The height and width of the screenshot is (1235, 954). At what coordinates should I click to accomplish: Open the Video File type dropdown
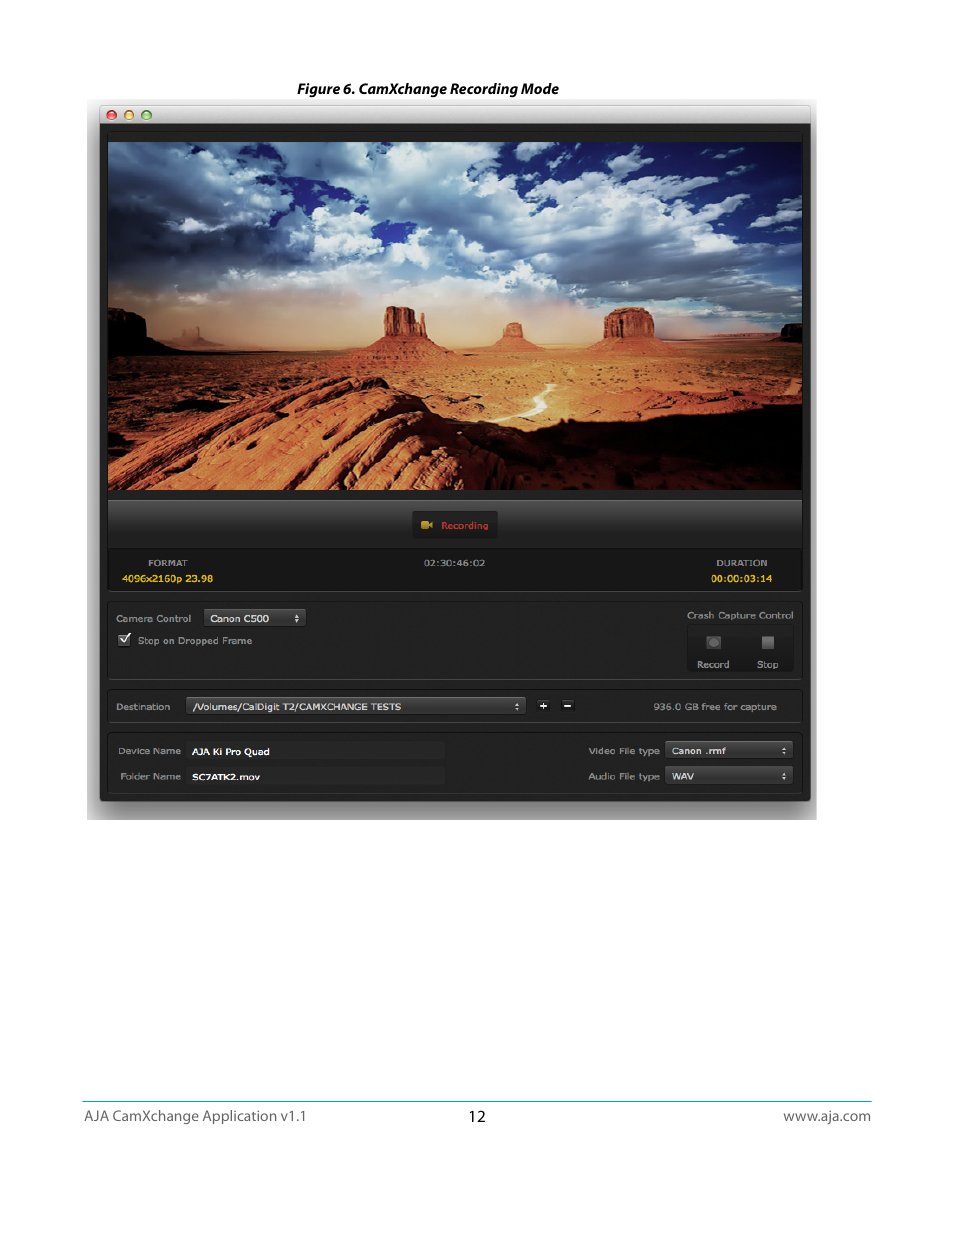729,751
